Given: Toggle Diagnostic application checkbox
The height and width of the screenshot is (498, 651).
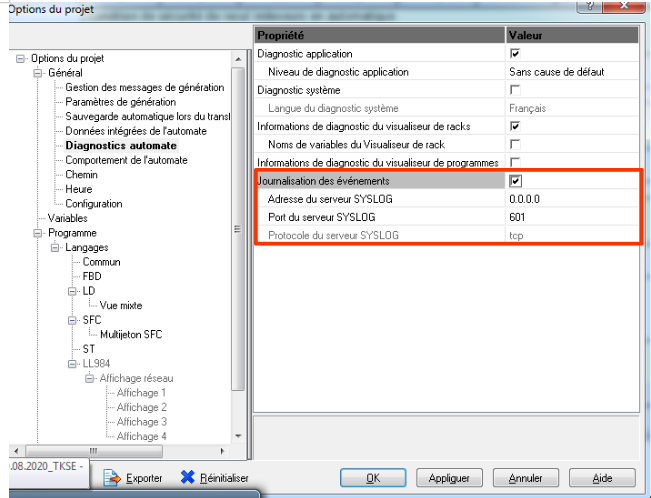Looking at the screenshot, I should click(x=515, y=54).
